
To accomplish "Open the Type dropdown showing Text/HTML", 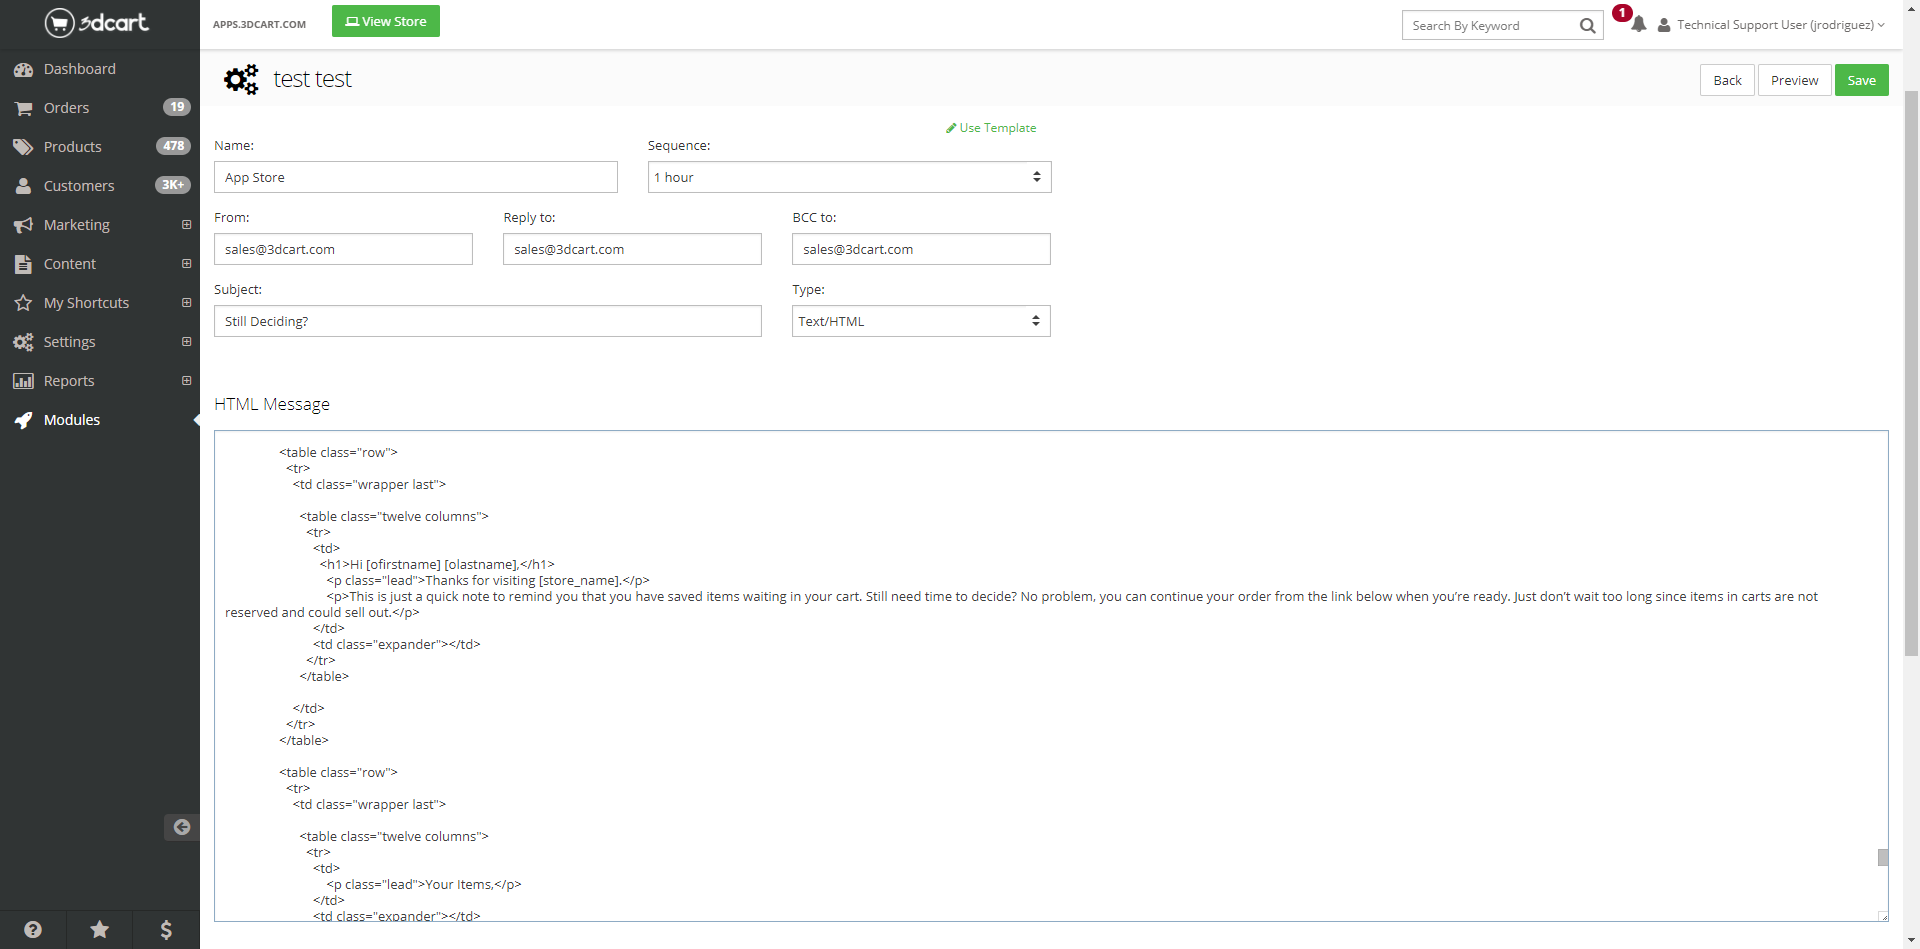I will click(920, 321).
